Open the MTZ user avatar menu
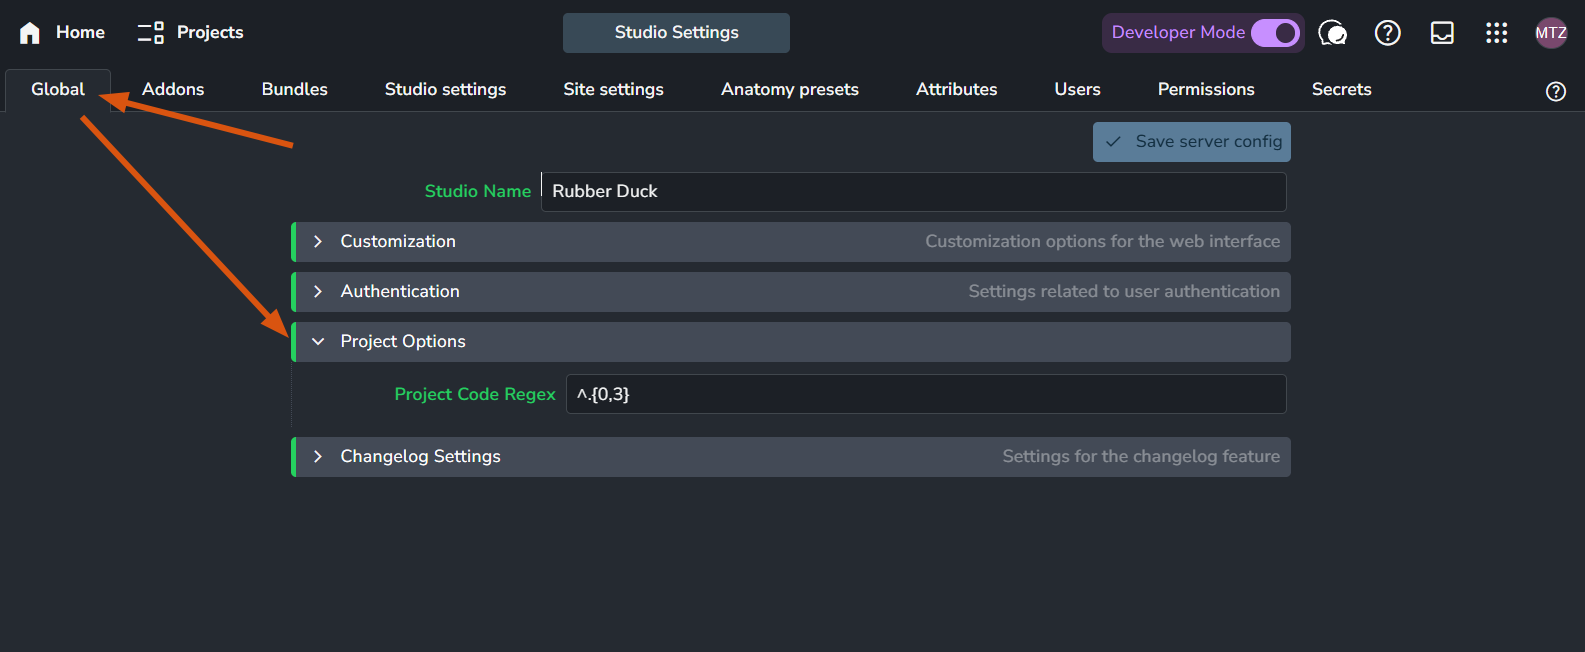The height and width of the screenshot is (652, 1585). (x=1550, y=33)
